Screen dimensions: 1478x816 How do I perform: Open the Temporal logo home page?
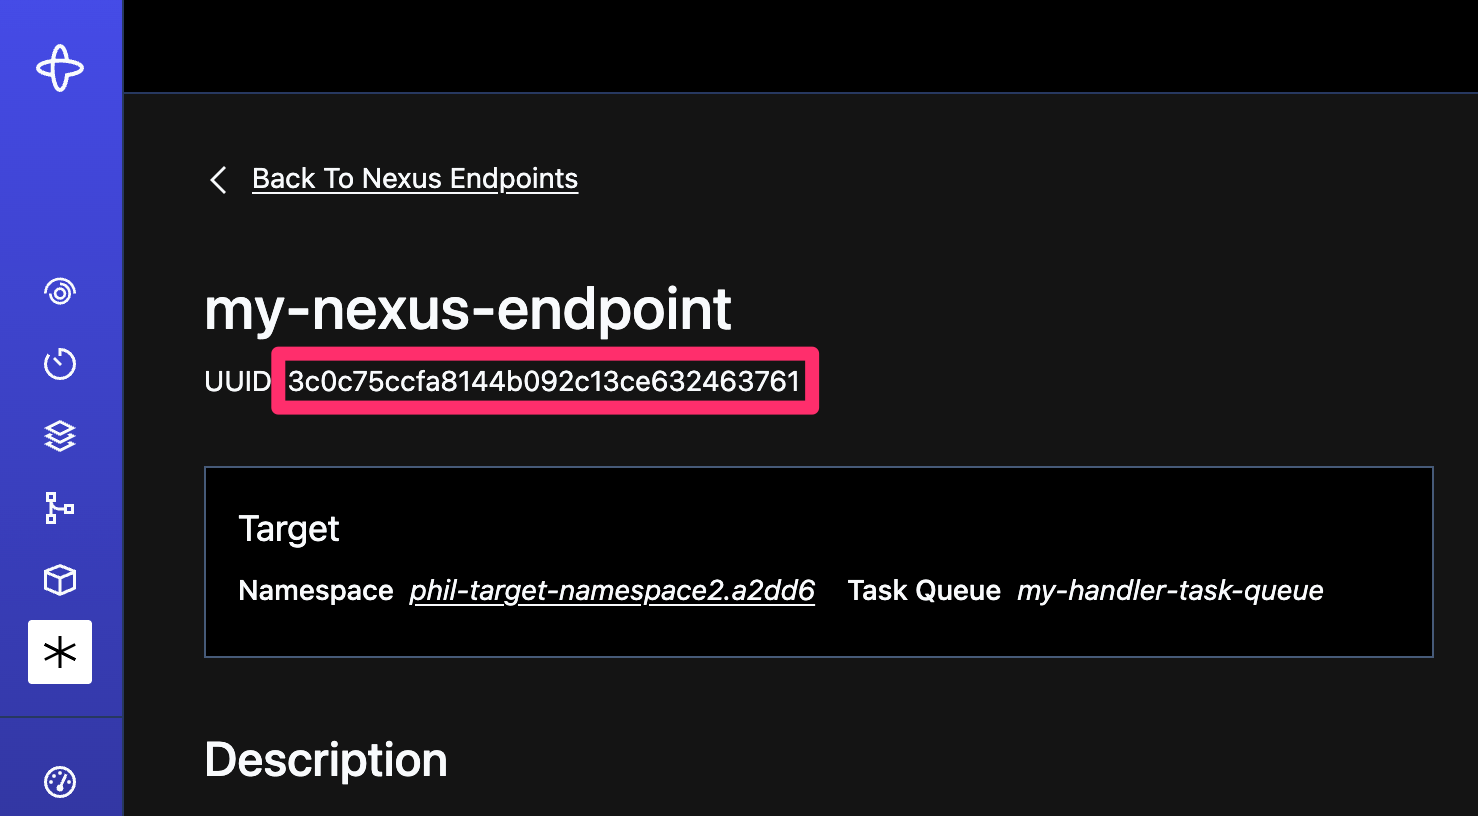click(60, 68)
